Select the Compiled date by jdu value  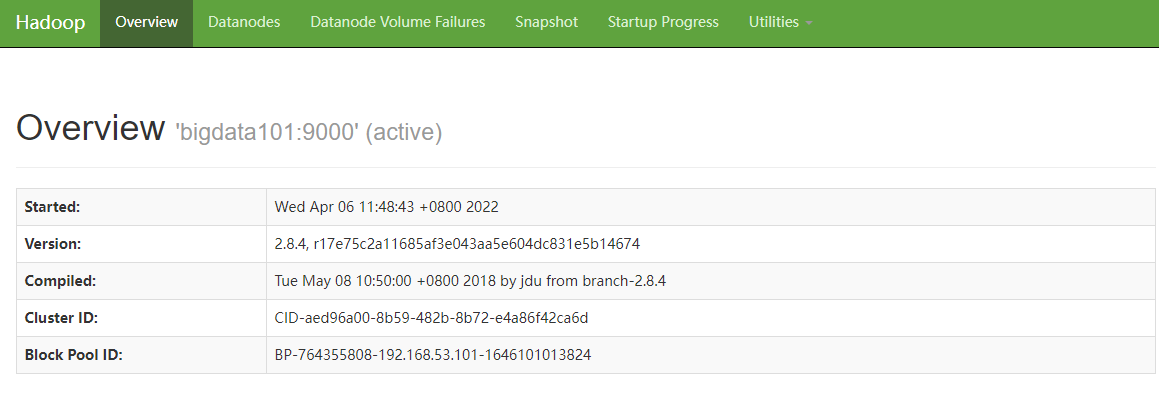(x=470, y=281)
